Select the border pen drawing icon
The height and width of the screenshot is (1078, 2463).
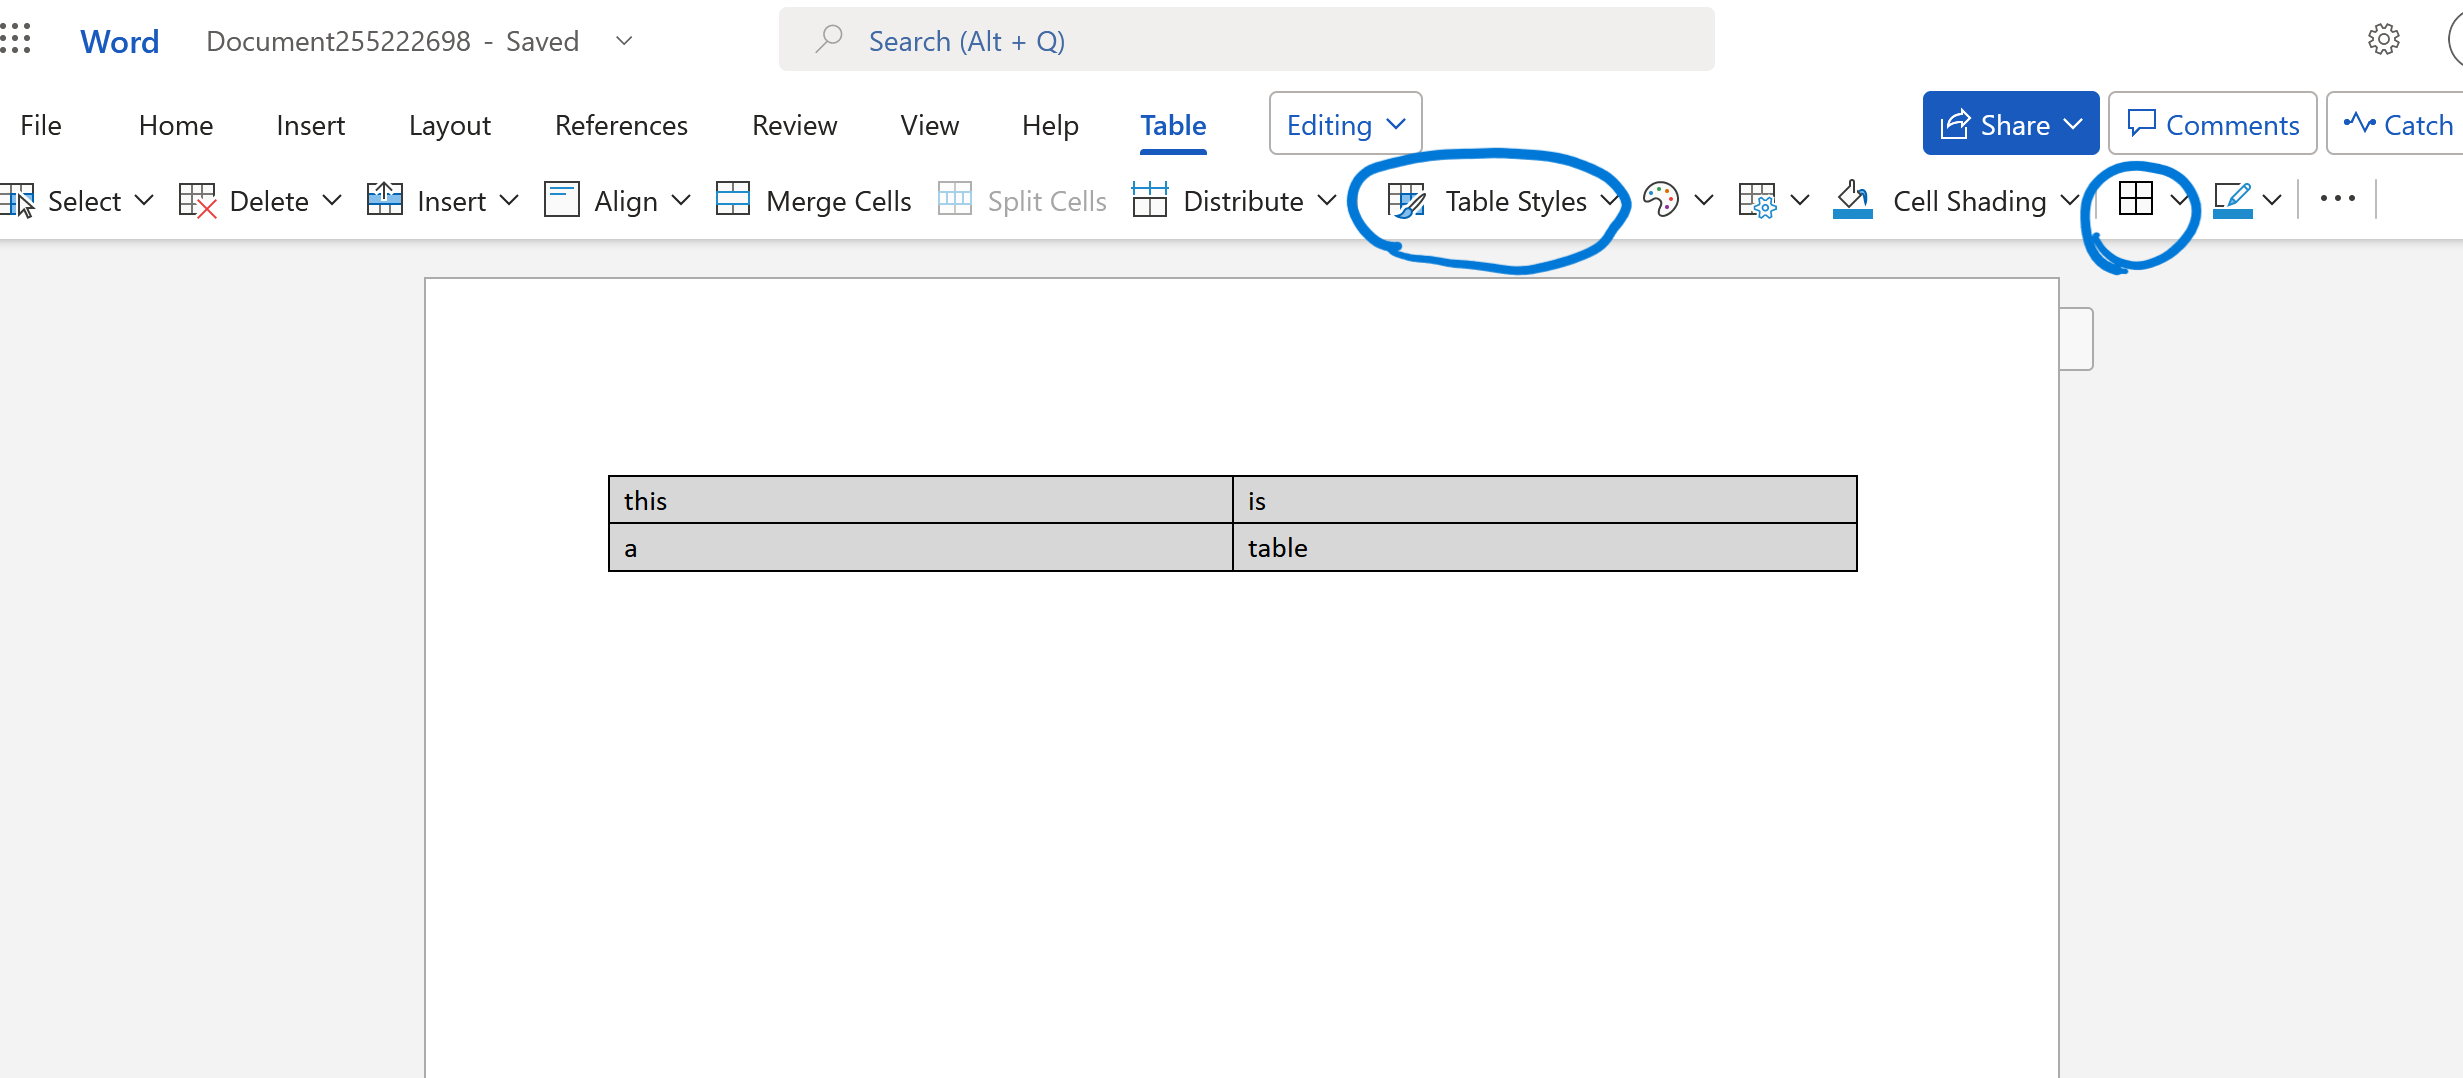coord(2233,198)
